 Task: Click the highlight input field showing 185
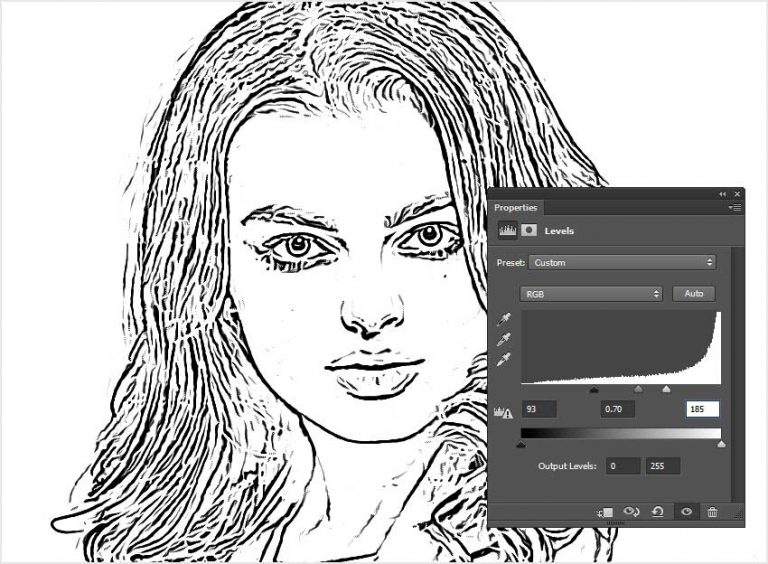[702, 409]
